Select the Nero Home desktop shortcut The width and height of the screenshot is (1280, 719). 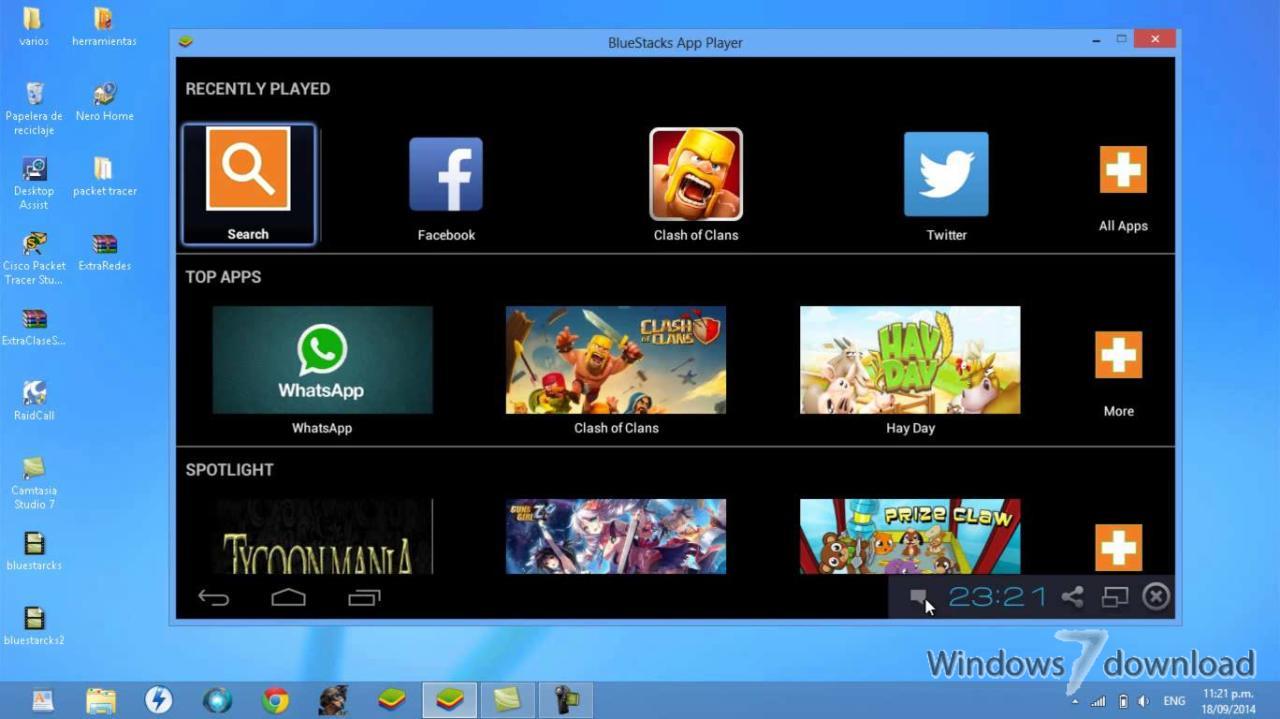coord(104,102)
